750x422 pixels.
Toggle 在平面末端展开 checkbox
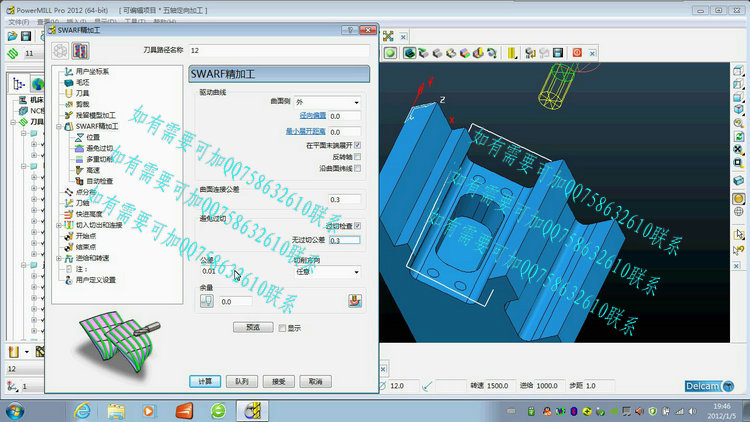[358, 145]
